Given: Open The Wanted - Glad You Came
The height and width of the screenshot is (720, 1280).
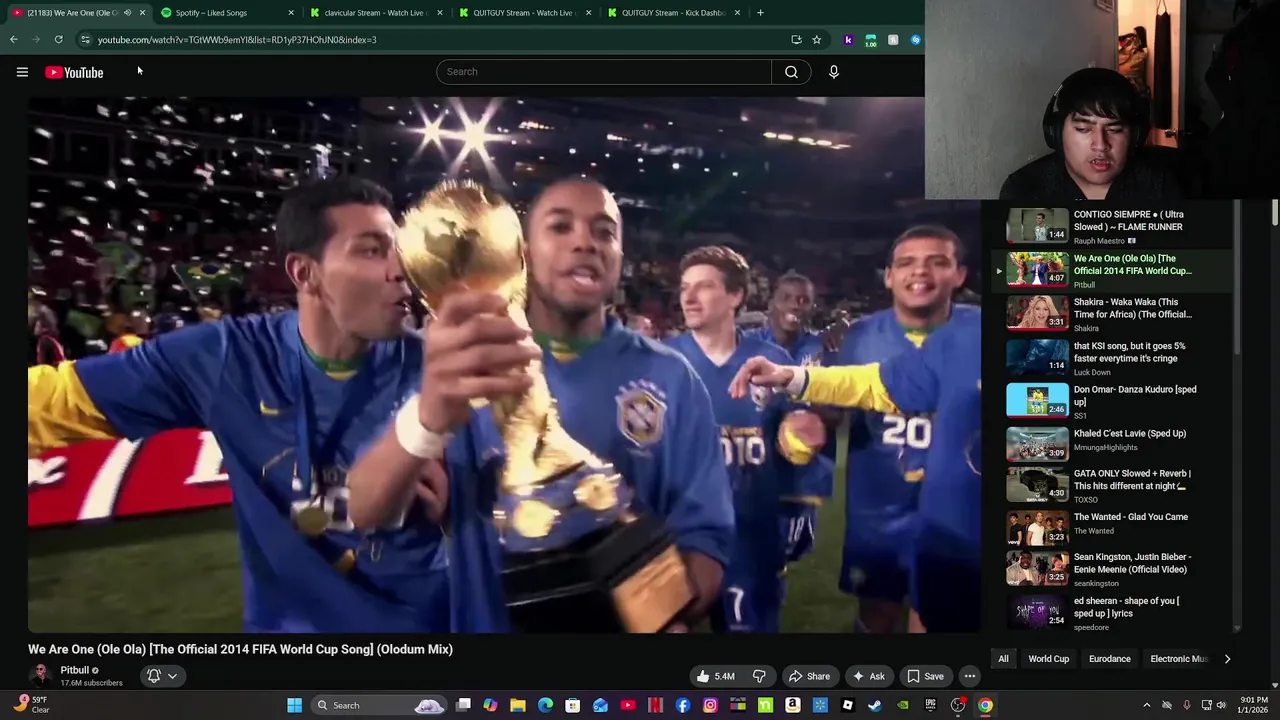Looking at the screenshot, I should coord(1113,526).
